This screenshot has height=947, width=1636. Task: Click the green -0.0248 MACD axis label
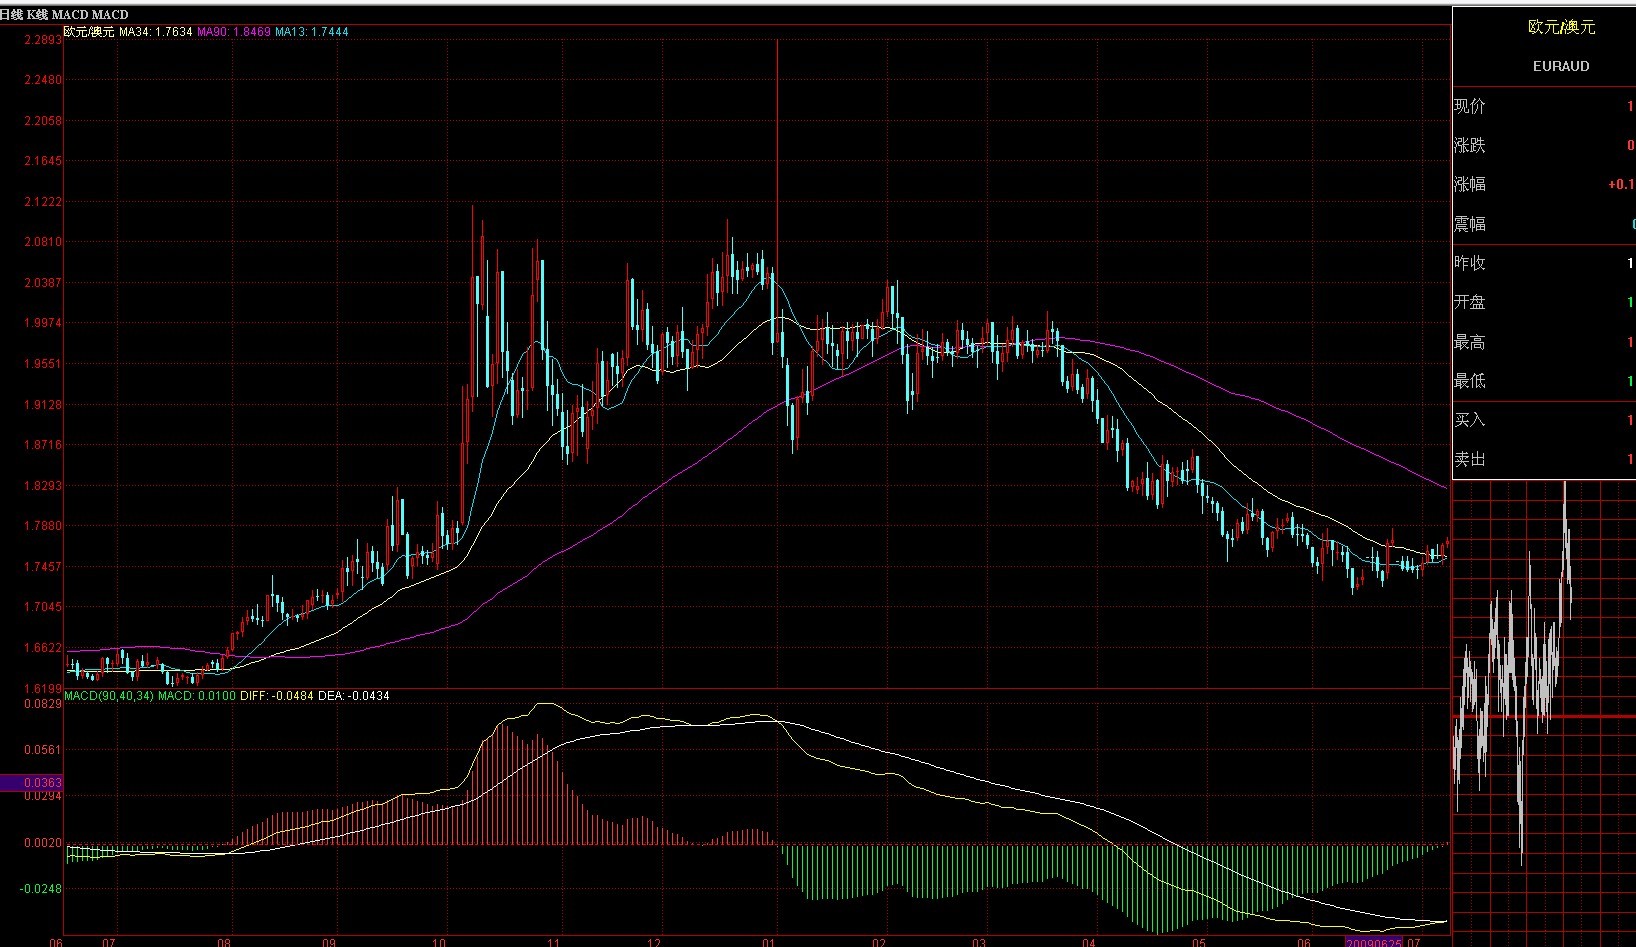pyautogui.click(x=41, y=889)
